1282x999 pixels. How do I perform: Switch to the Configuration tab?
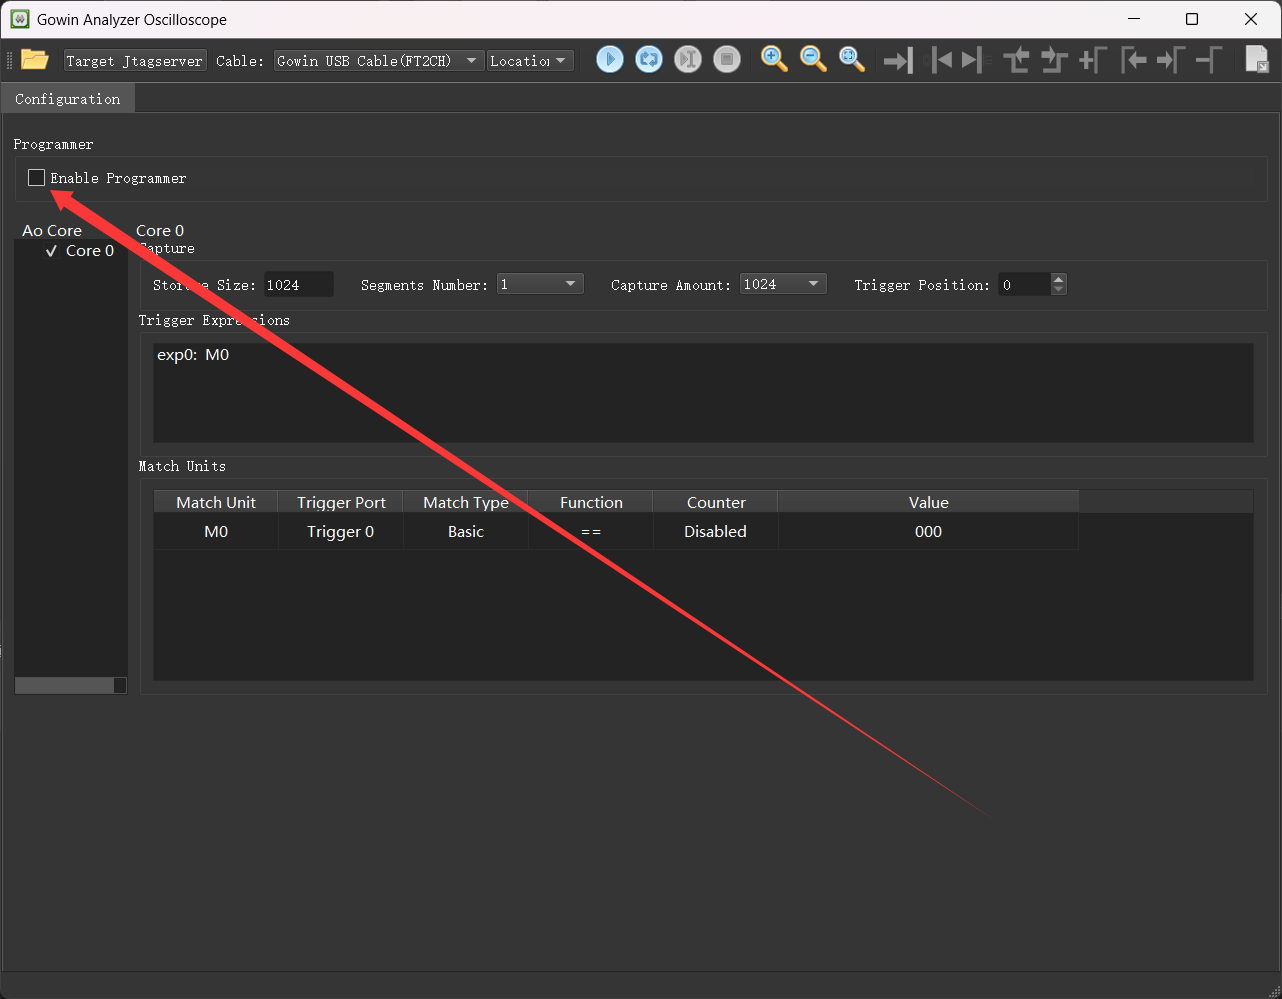coord(67,99)
